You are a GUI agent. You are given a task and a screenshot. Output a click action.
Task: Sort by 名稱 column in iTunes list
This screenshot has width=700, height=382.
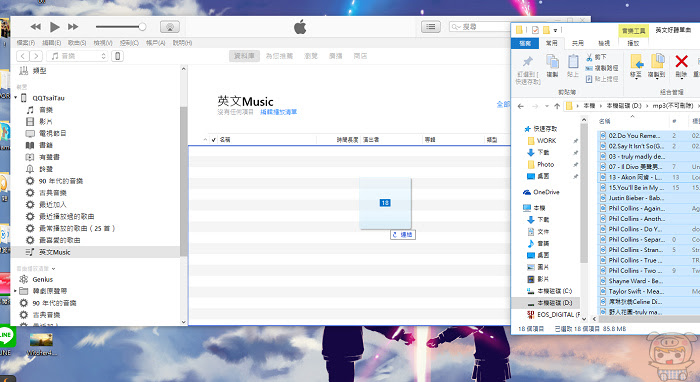point(225,140)
